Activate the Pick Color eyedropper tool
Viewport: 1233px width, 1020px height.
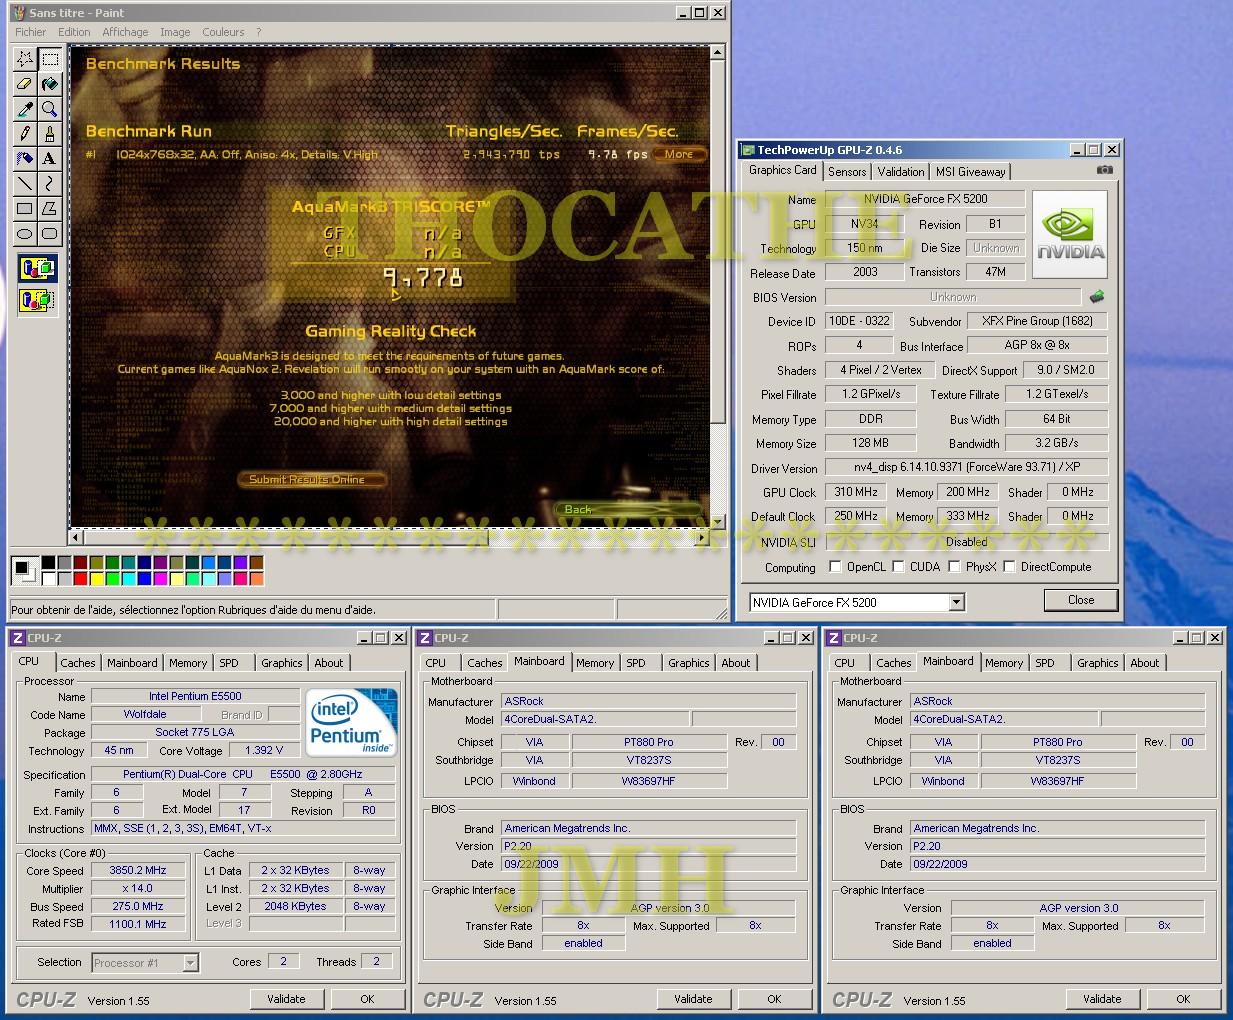(x=25, y=109)
